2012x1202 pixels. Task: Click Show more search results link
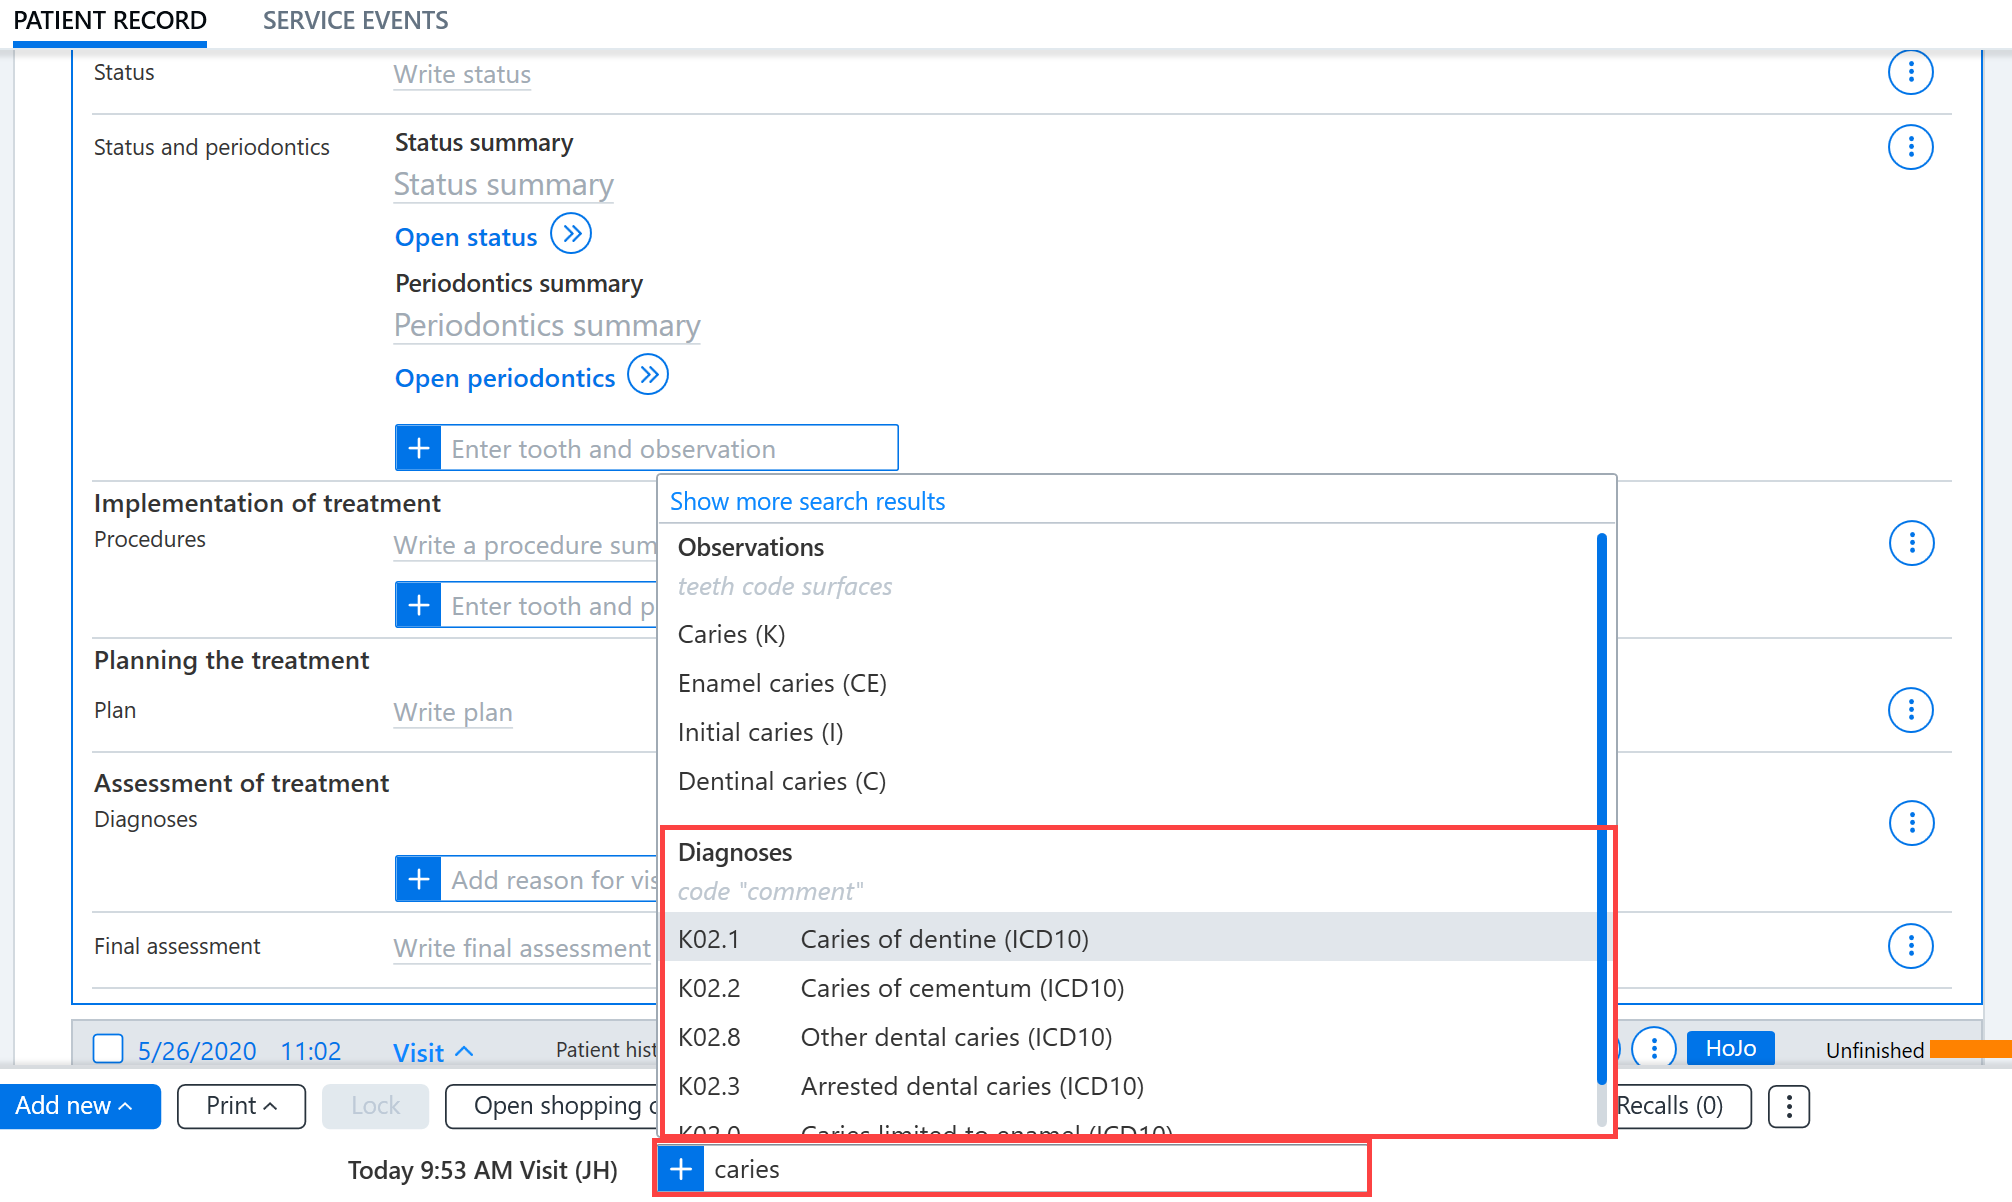pyautogui.click(x=807, y=501)
